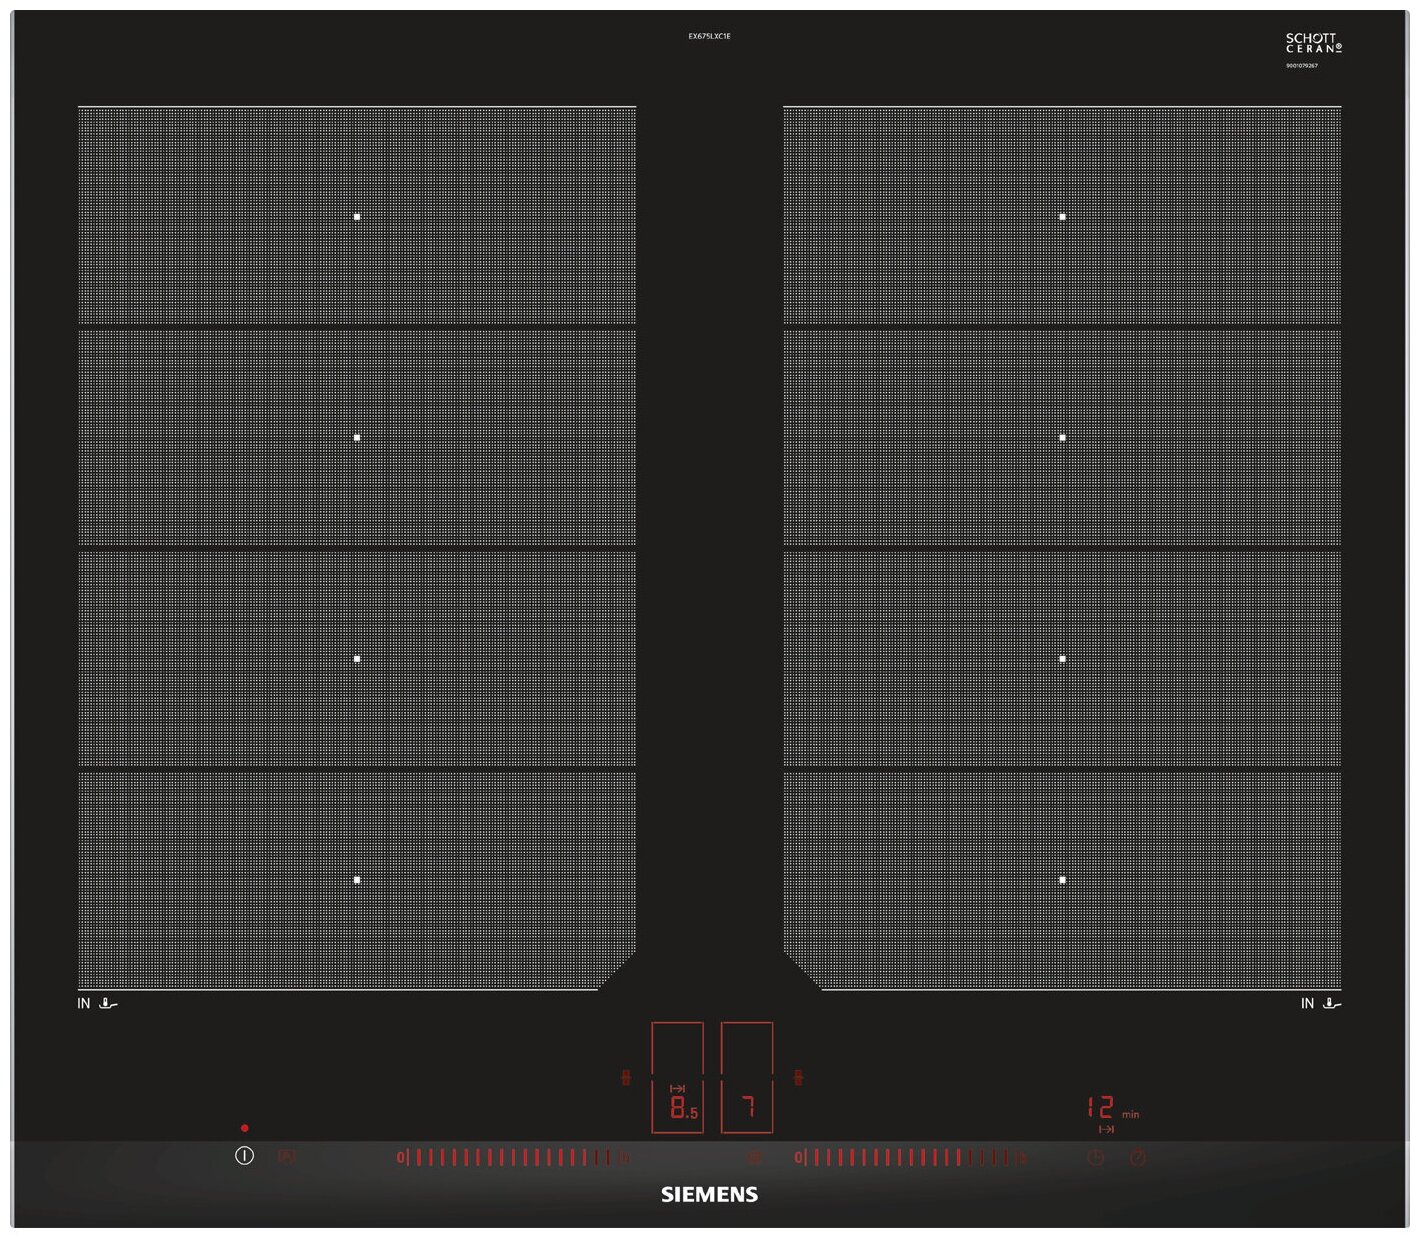Tap the icon between the two sliders
The width and height of the screenshot is (1420, 1244).
[755, 1157]
